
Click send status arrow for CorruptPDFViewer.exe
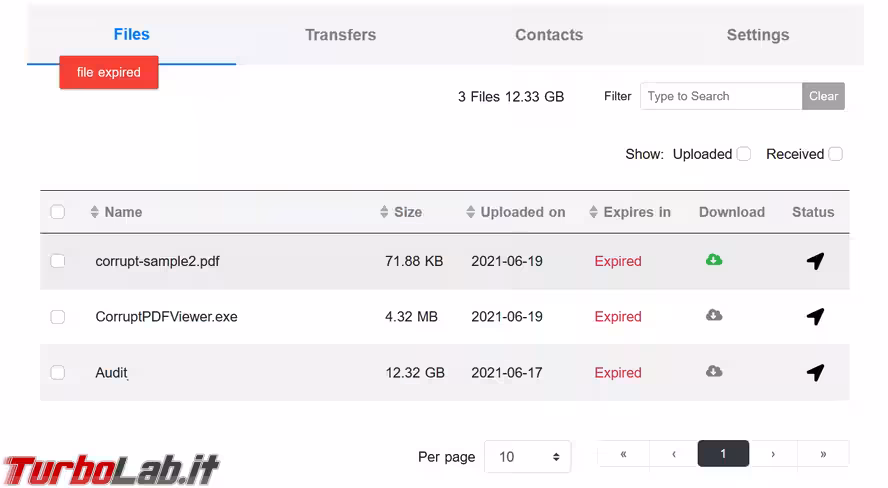(815, 317)
